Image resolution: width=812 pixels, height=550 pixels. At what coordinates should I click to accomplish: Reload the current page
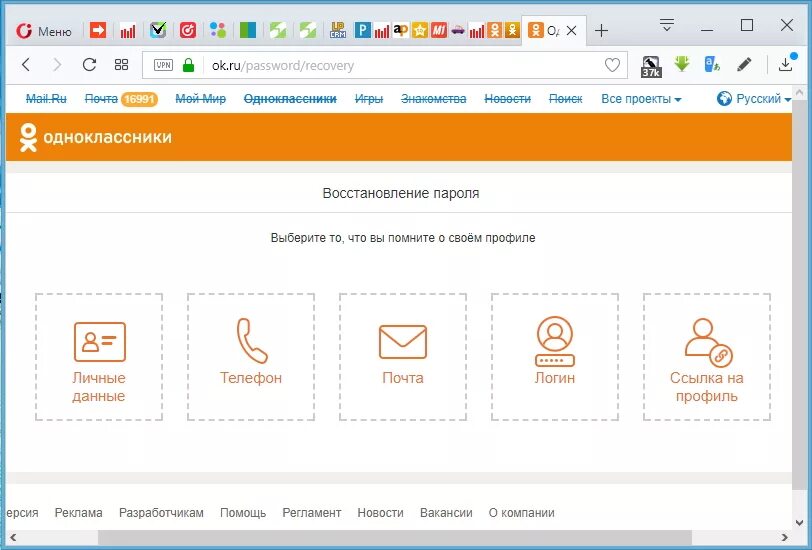90,65
